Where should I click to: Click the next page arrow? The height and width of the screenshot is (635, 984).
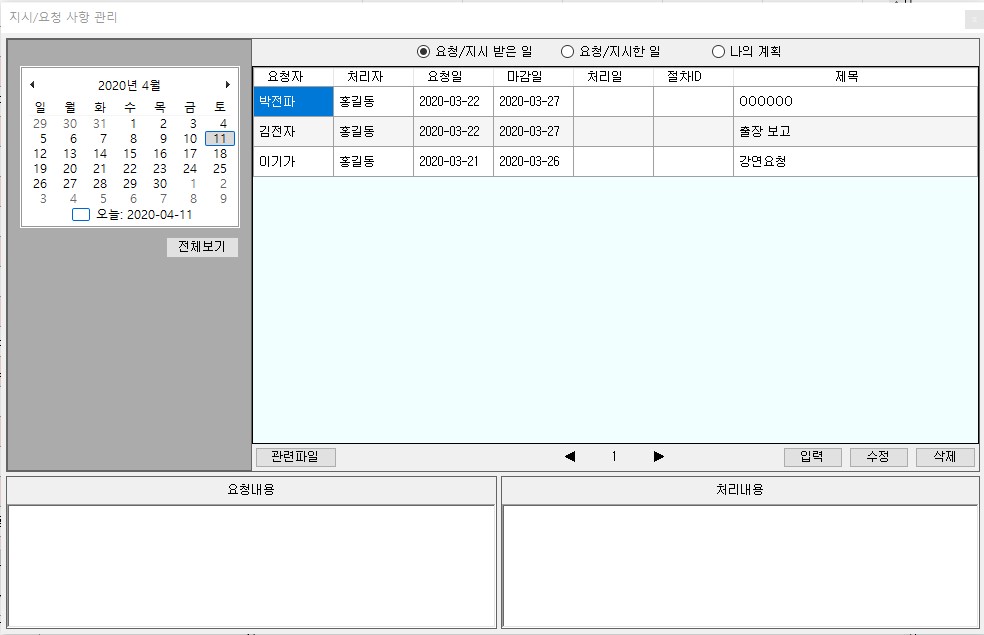(658, 457)
